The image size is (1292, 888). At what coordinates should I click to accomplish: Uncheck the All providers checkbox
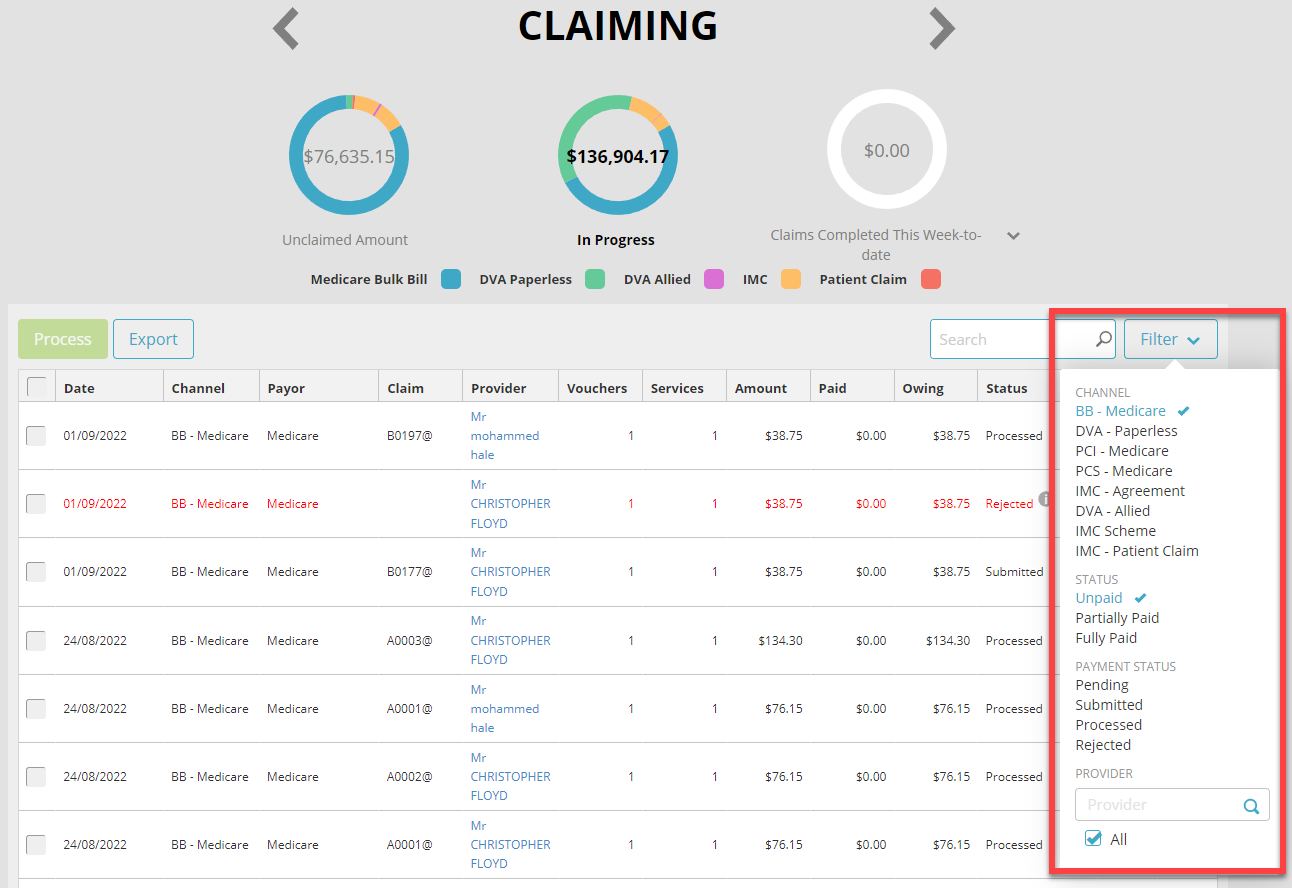point(1094,839)
